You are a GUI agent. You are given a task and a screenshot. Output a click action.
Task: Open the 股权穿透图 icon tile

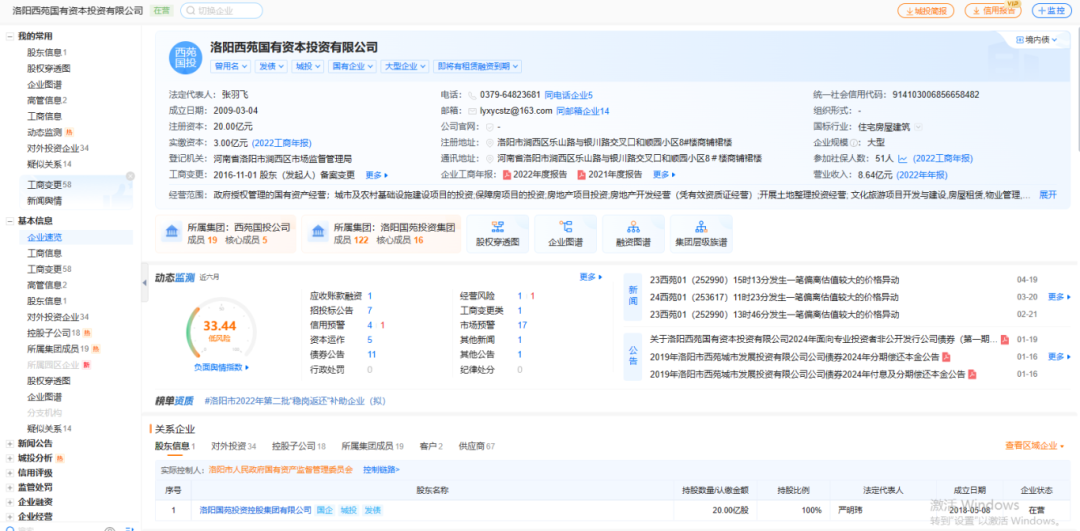pyautogui.click(x=497, y=234)
